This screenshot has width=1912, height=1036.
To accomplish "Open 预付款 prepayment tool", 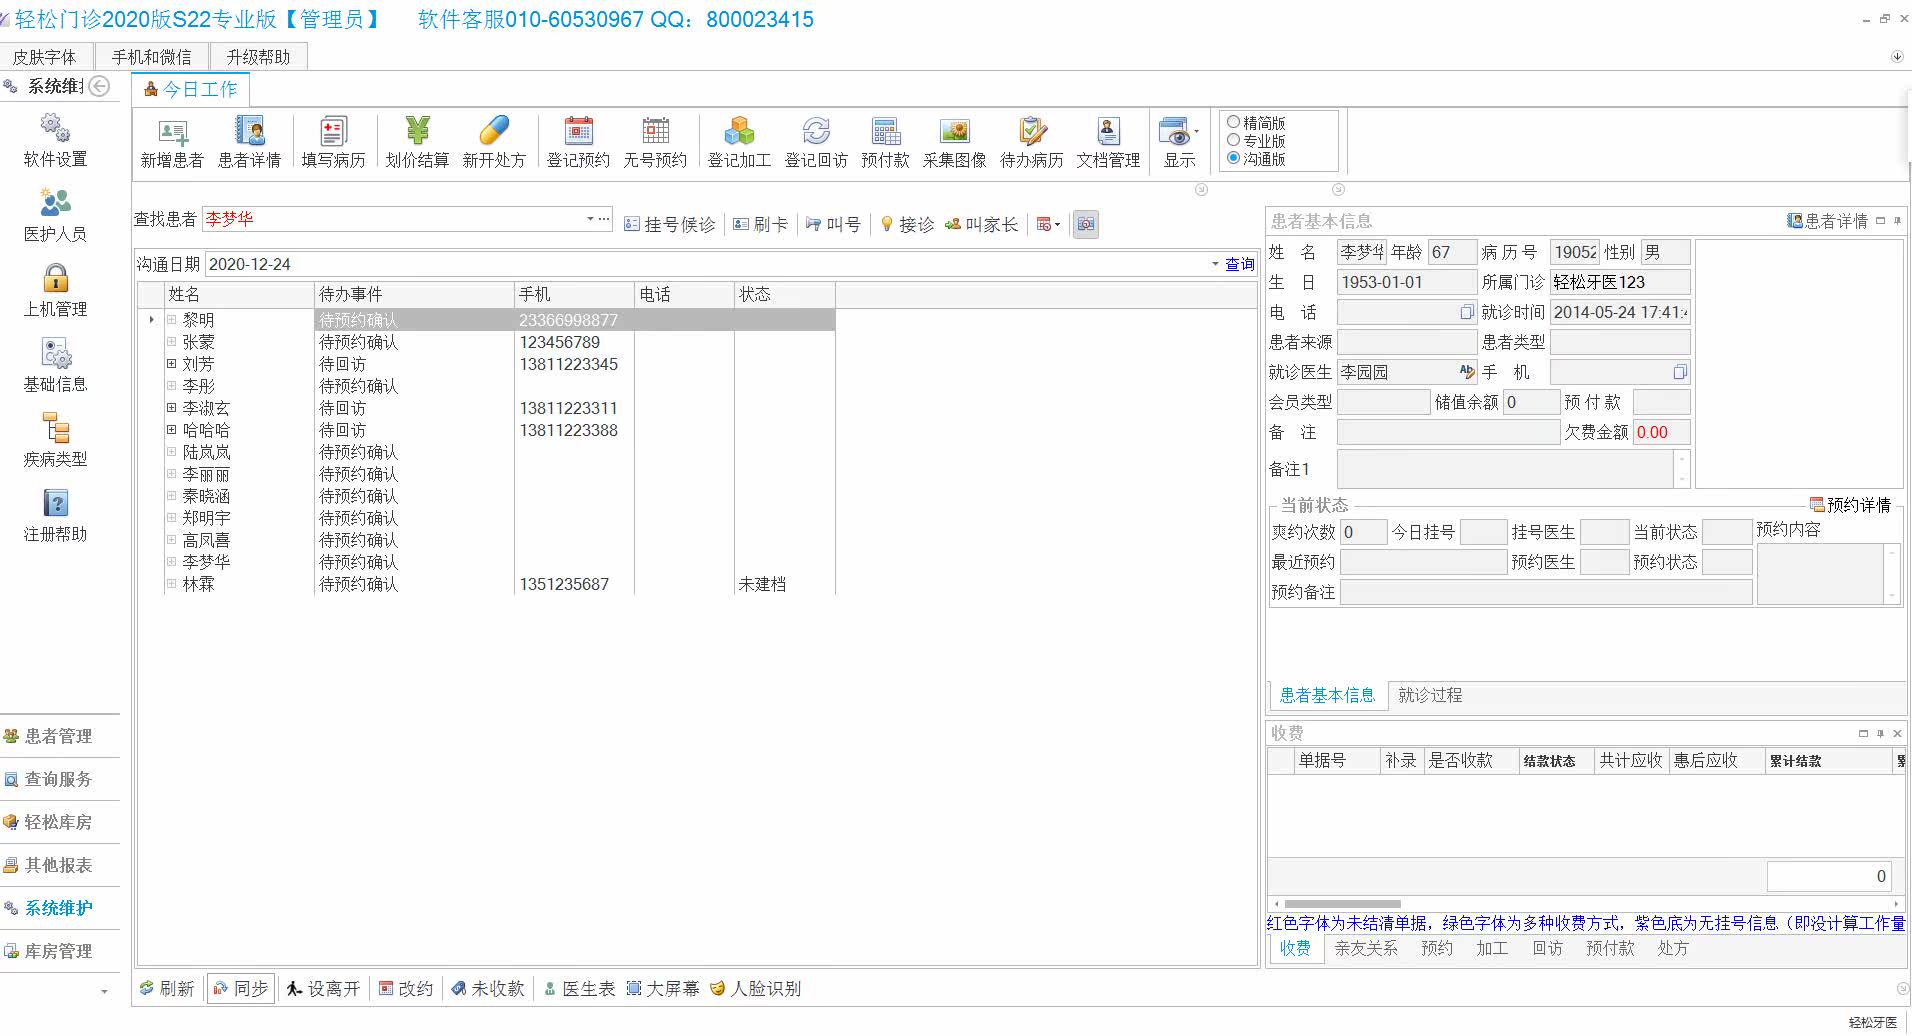I will 885,142.
